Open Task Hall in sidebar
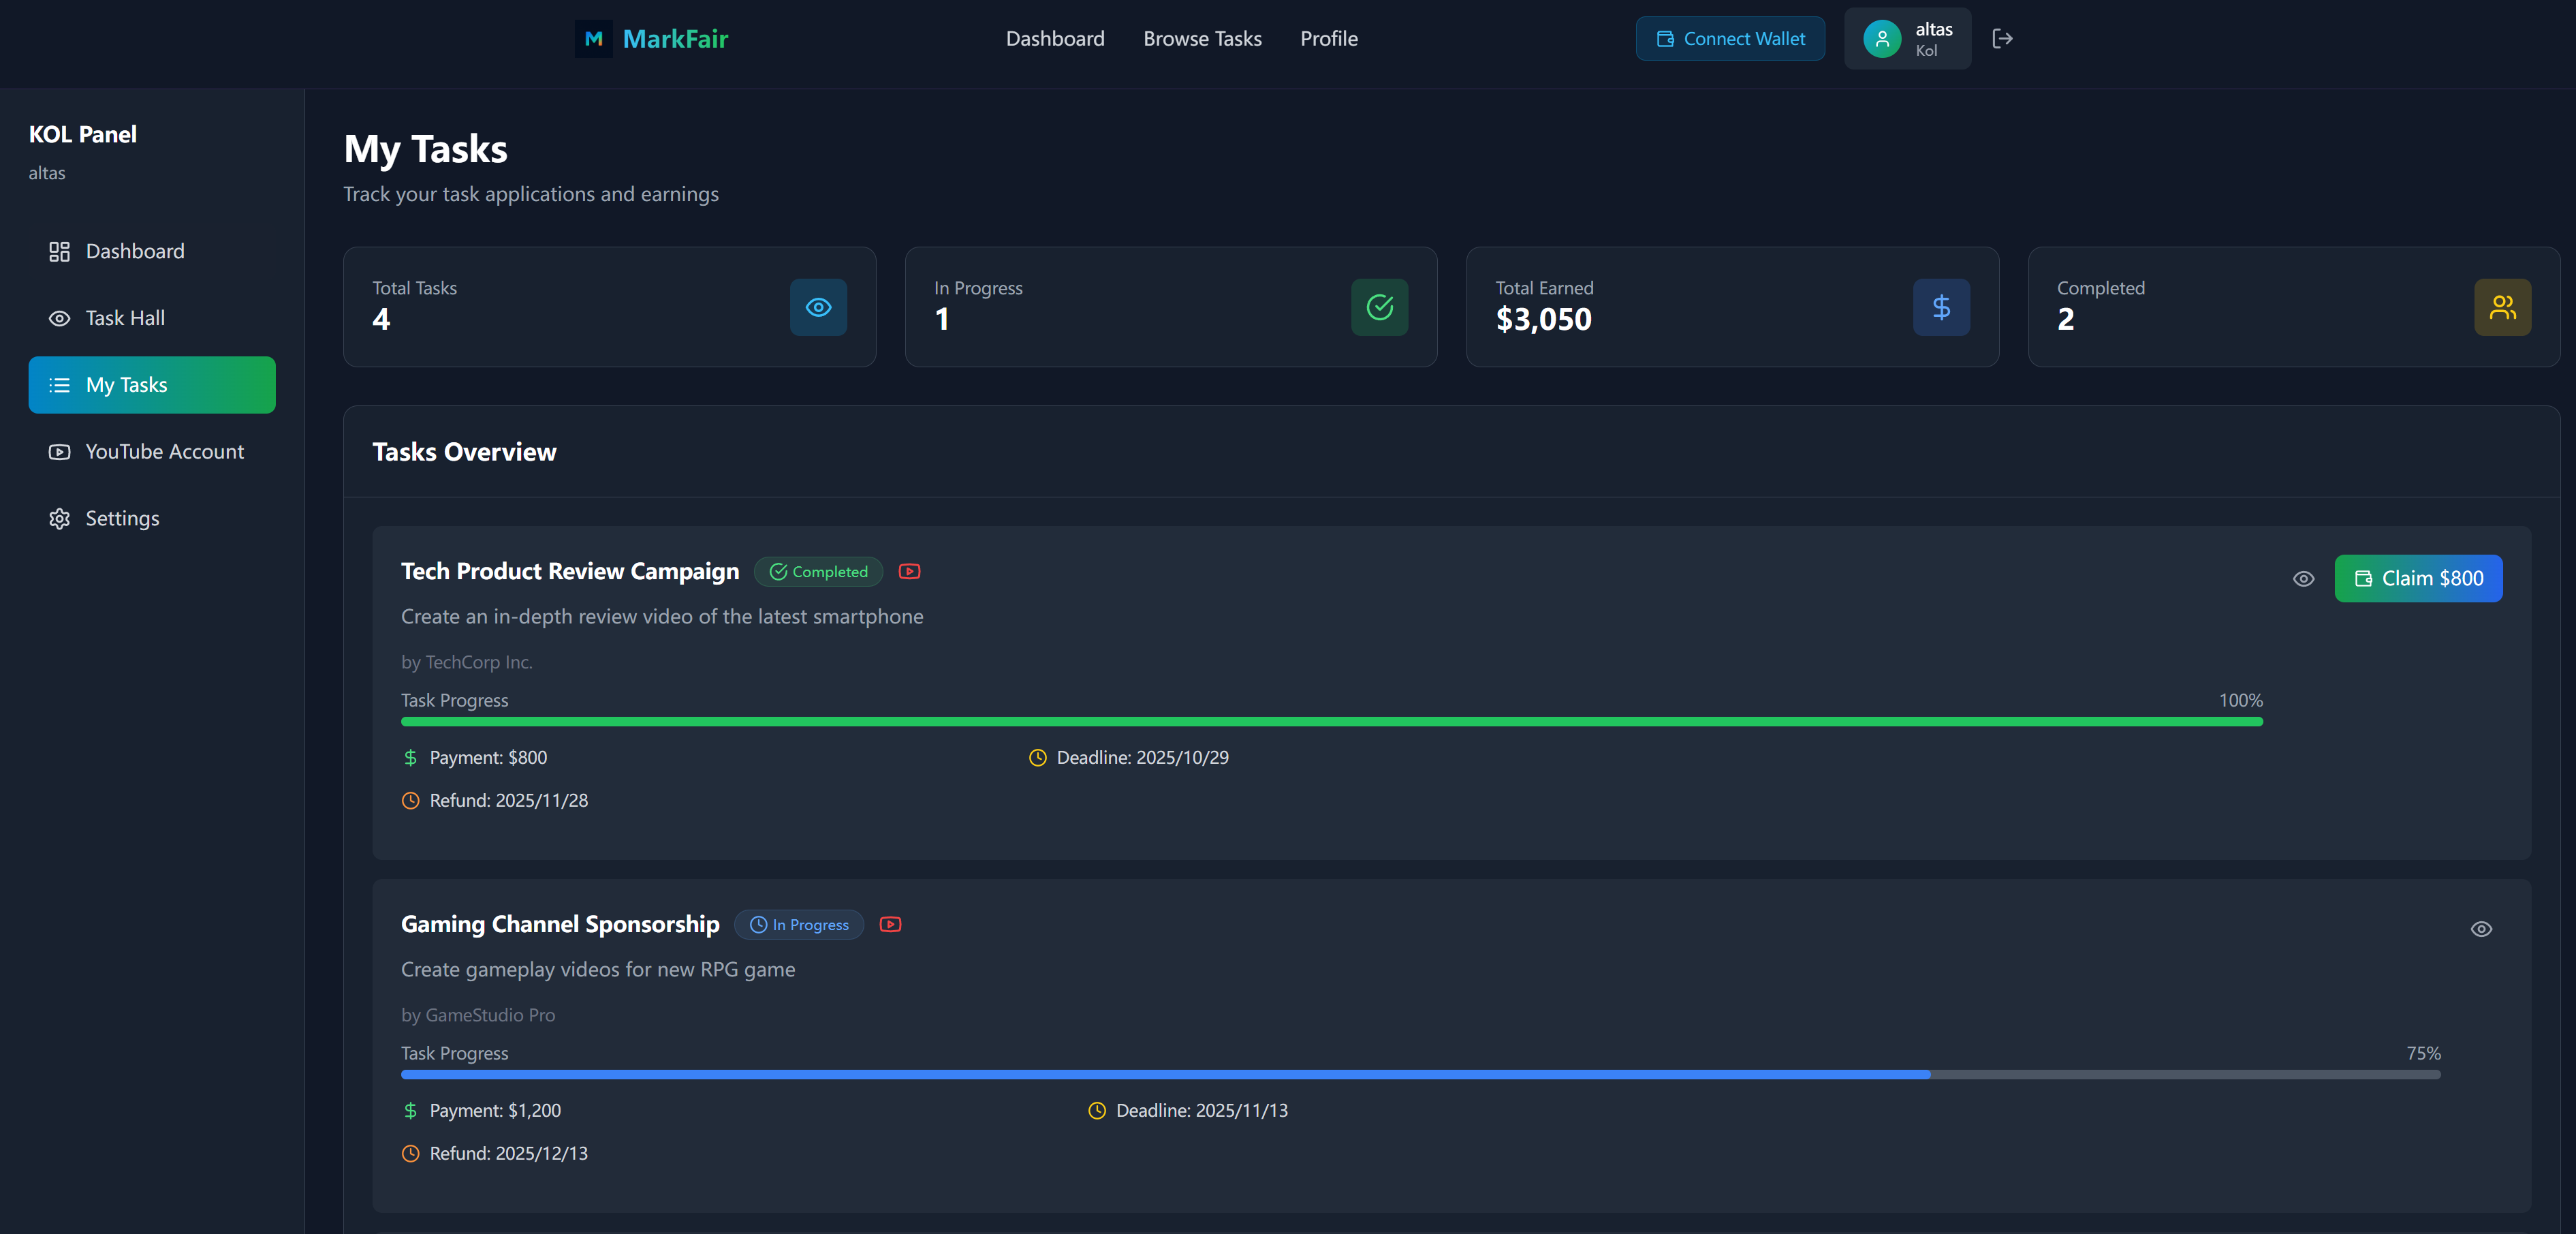This screenshot has width=2576, height=1234. [125, 318]
